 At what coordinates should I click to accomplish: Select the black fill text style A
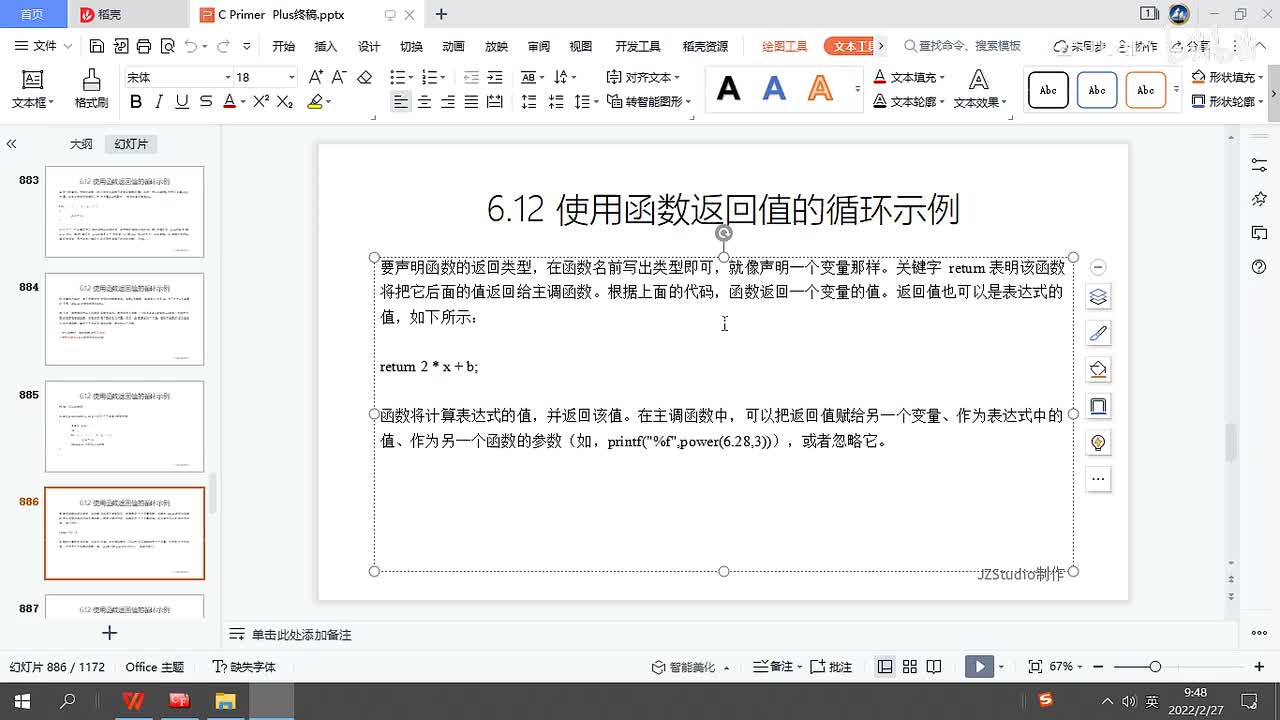pos(729,89)
